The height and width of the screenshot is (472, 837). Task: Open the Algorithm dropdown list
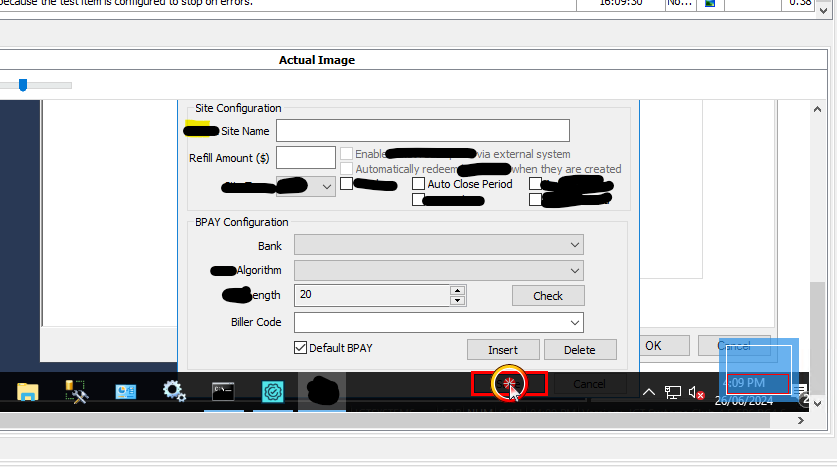pyautogui.click(x=574, y=270)
